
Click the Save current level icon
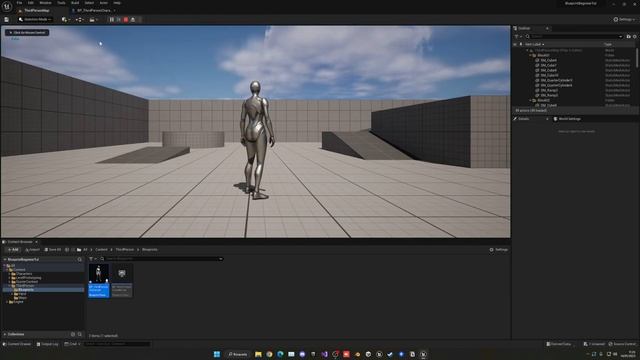point(7,20)
